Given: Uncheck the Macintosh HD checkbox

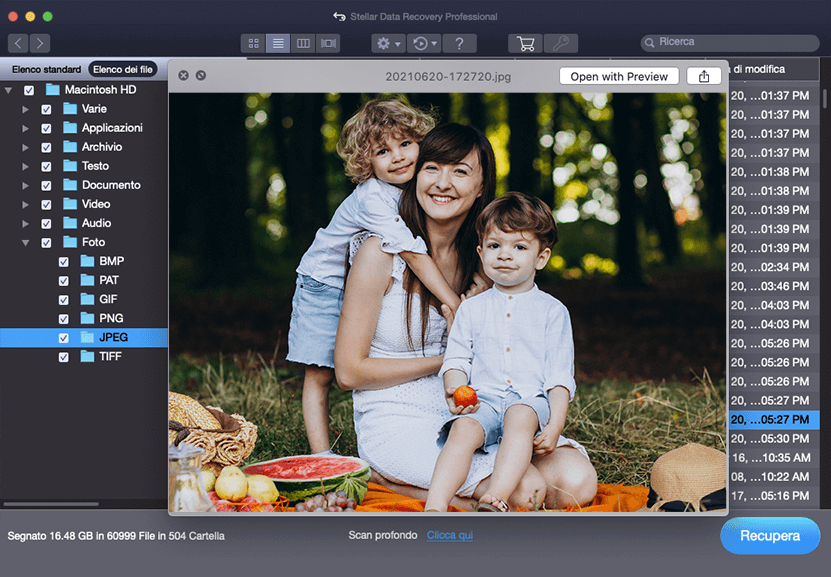Looking at the screenshot, I should [x=29, y=90].
